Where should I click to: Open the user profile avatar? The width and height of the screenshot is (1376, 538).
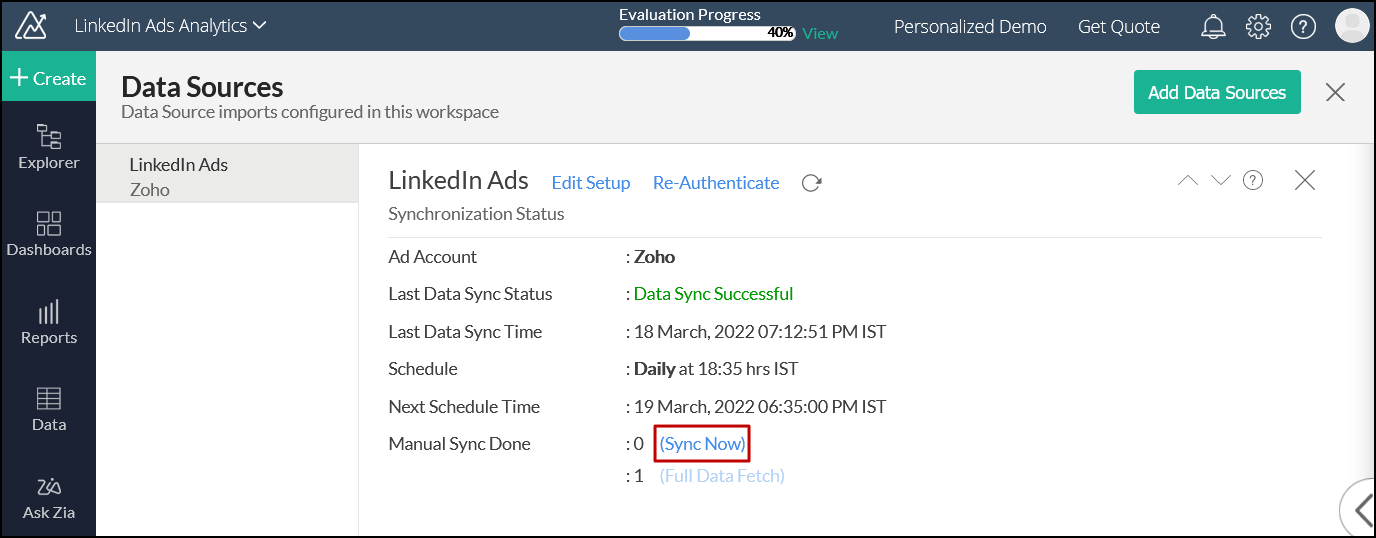(x=1352, y=26)
